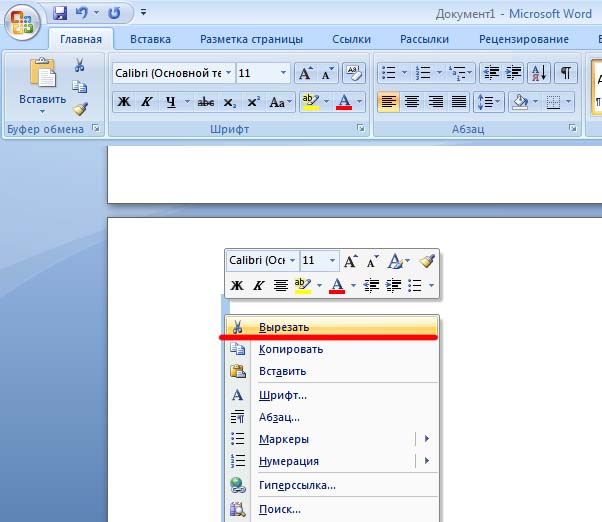
Task: Click ribbon bullets list button
Action: 389,73
